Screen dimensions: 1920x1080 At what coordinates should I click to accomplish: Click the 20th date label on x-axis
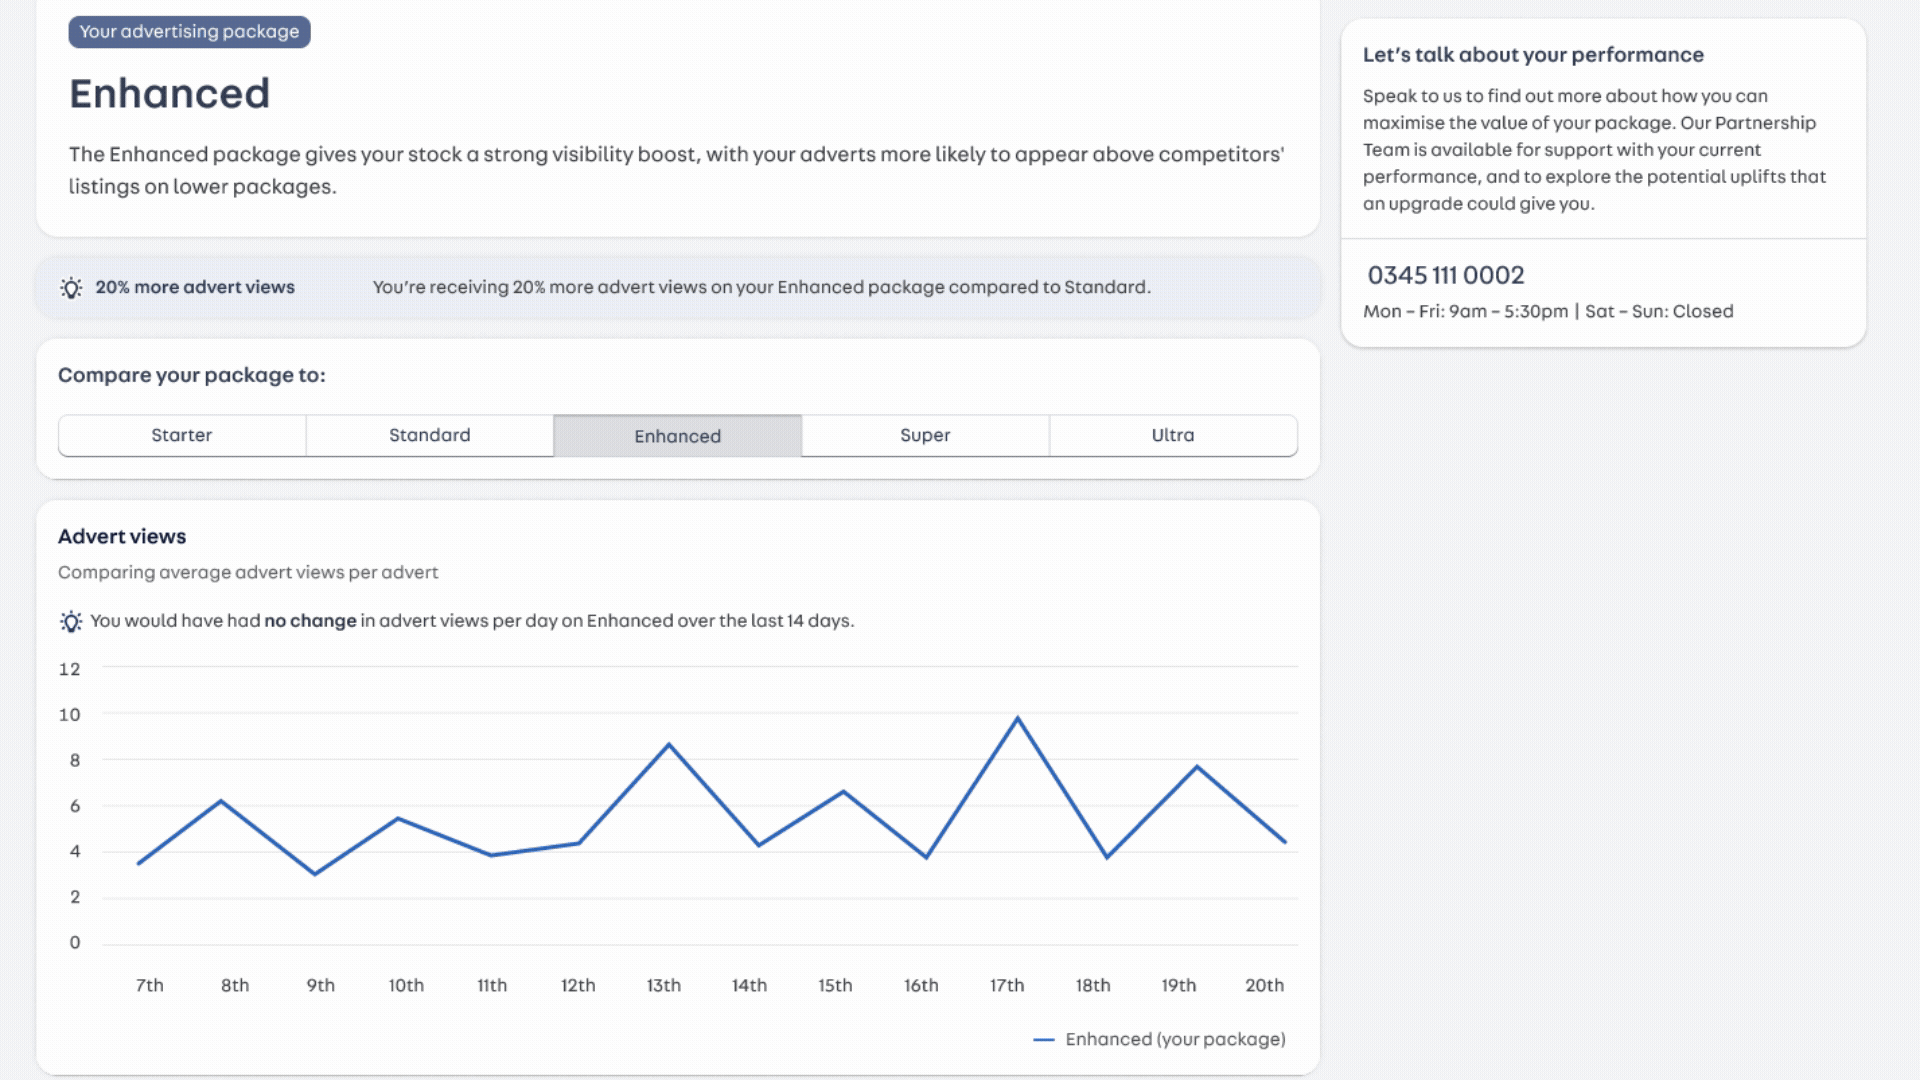(1265, 986)
